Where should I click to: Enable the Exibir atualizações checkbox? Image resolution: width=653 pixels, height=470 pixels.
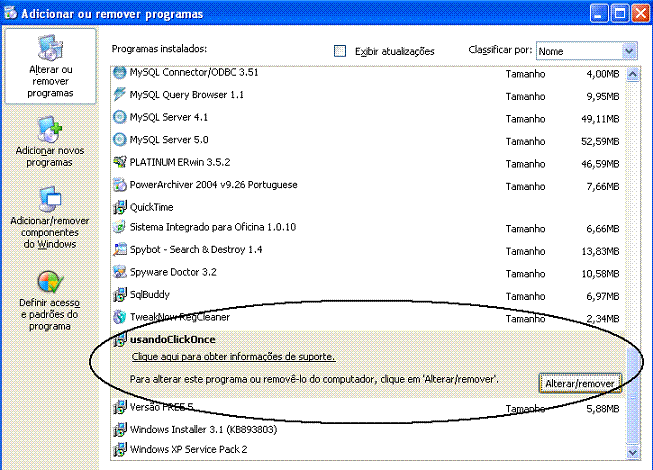tap(340, 51)
